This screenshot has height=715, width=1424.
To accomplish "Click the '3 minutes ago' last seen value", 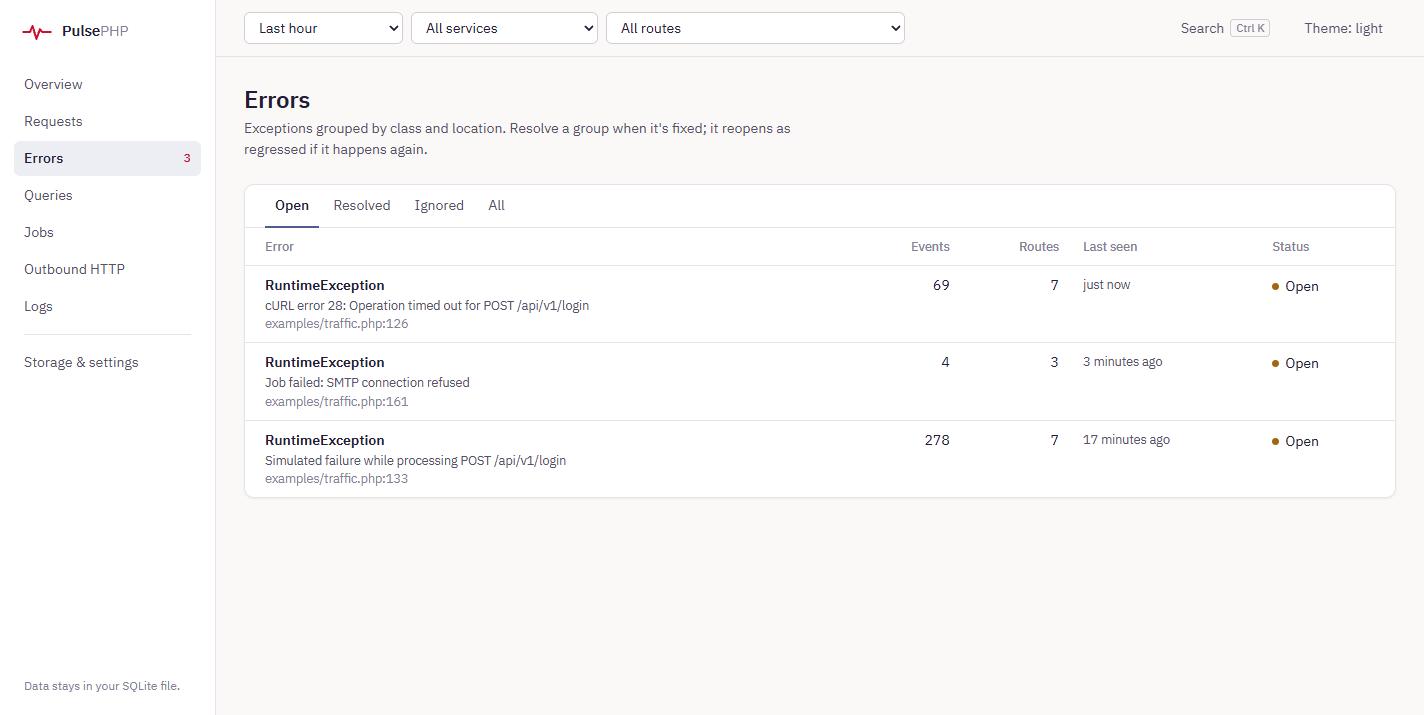I will [x=1123, y=362].
